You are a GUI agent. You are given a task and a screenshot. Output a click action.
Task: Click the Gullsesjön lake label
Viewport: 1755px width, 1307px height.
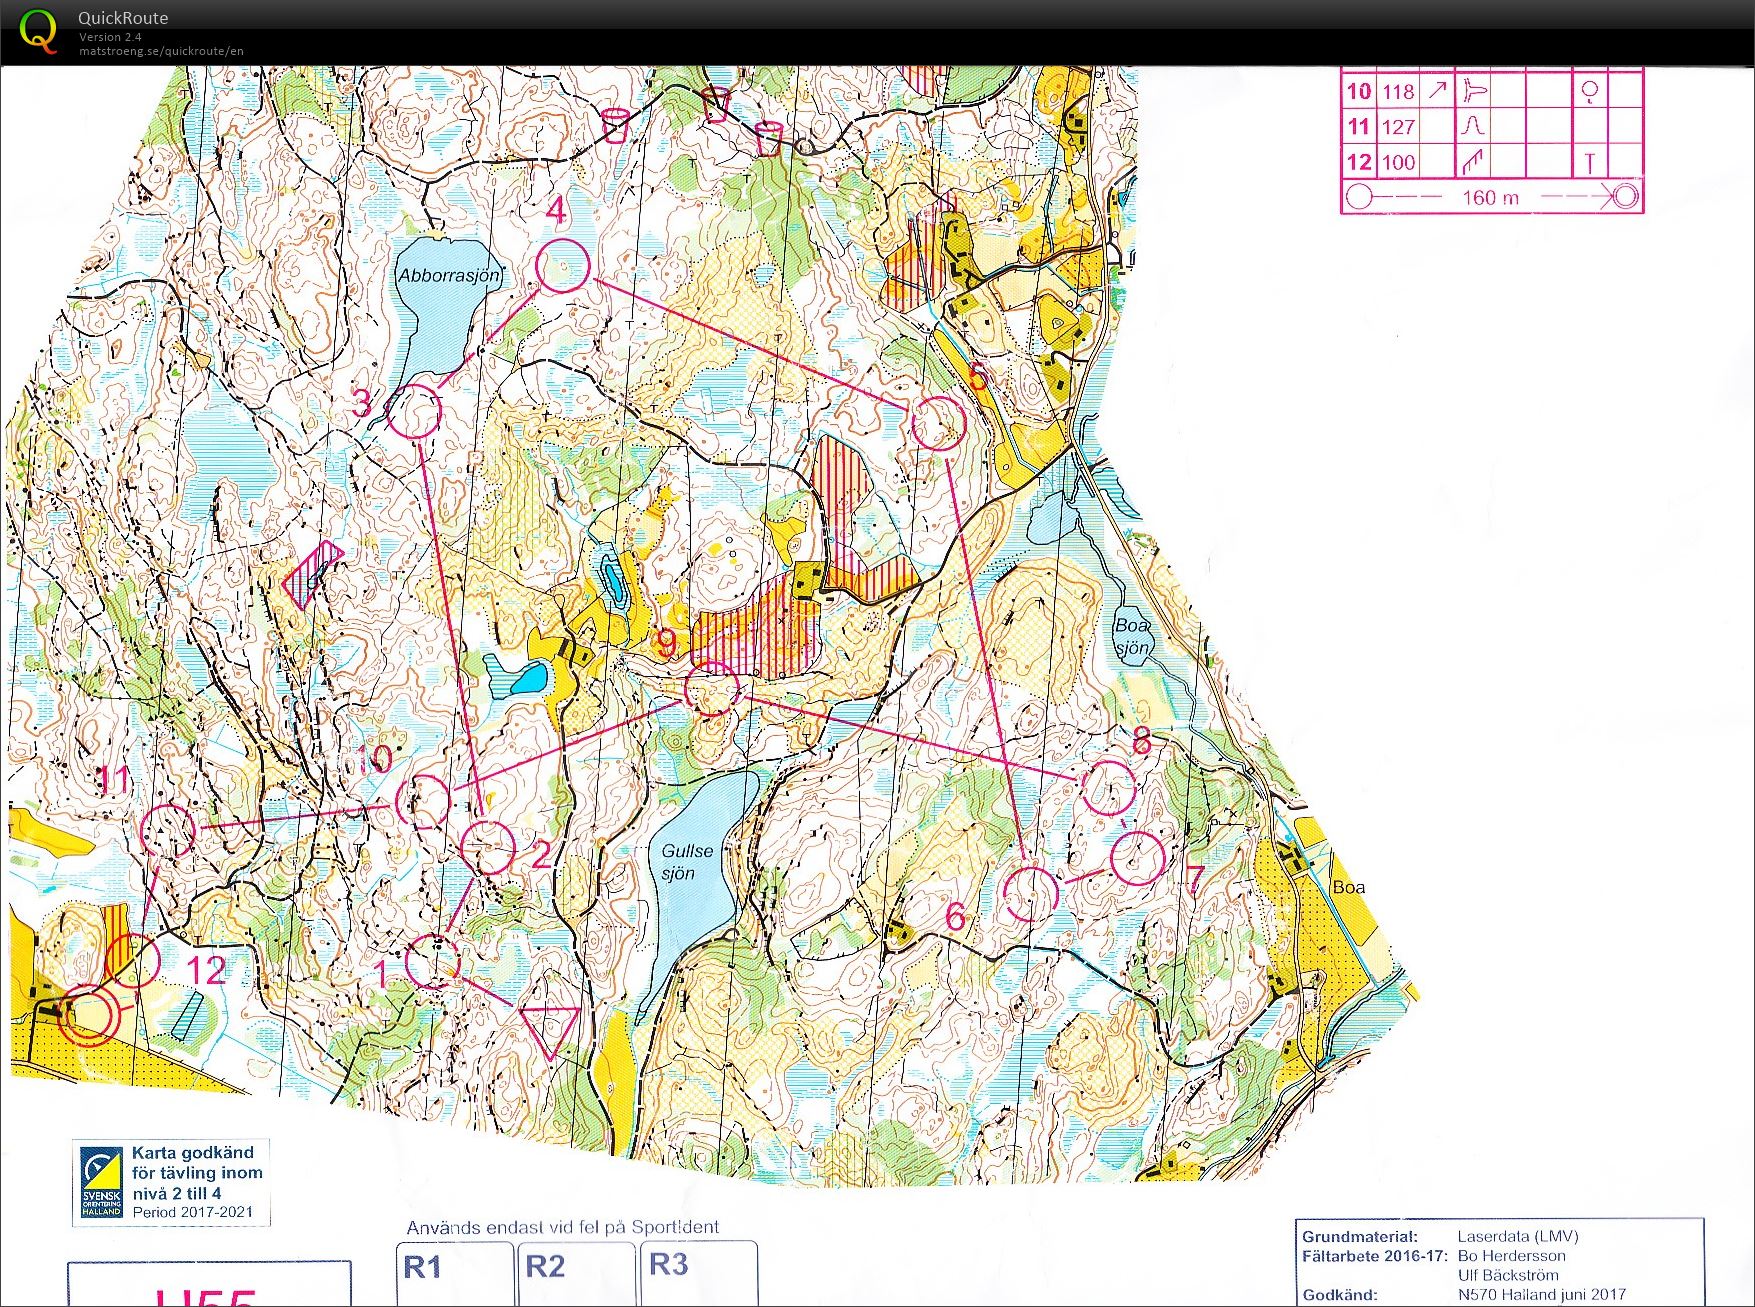[x=687, y=861]
